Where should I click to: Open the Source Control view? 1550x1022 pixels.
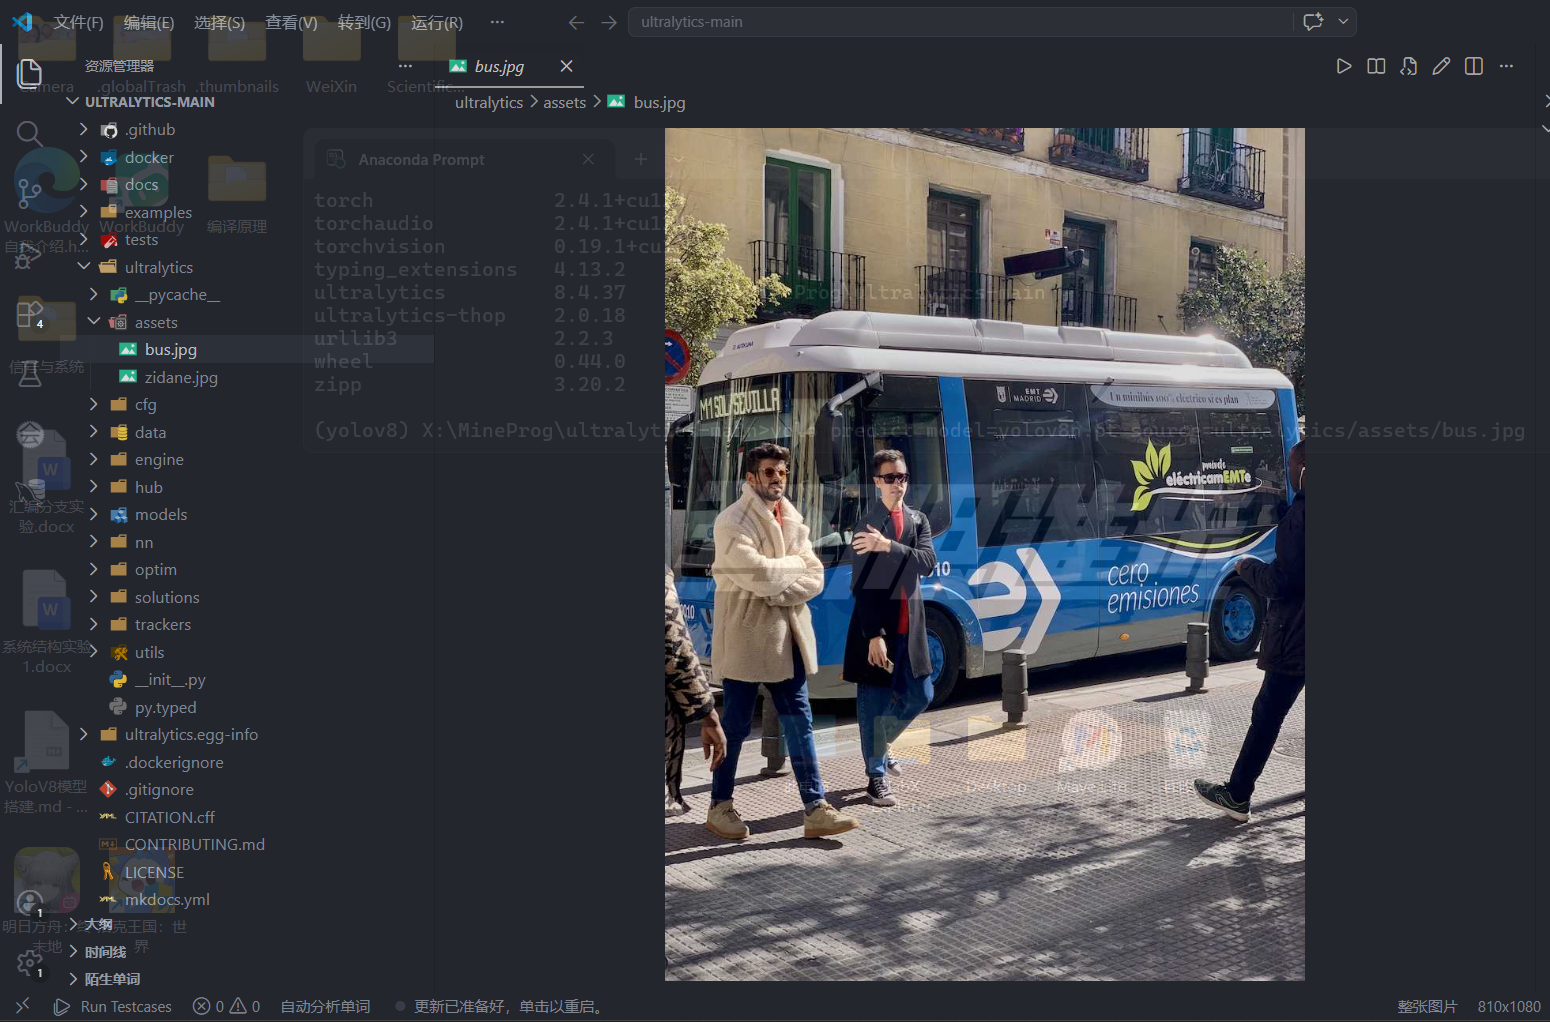tap(29, 192)
